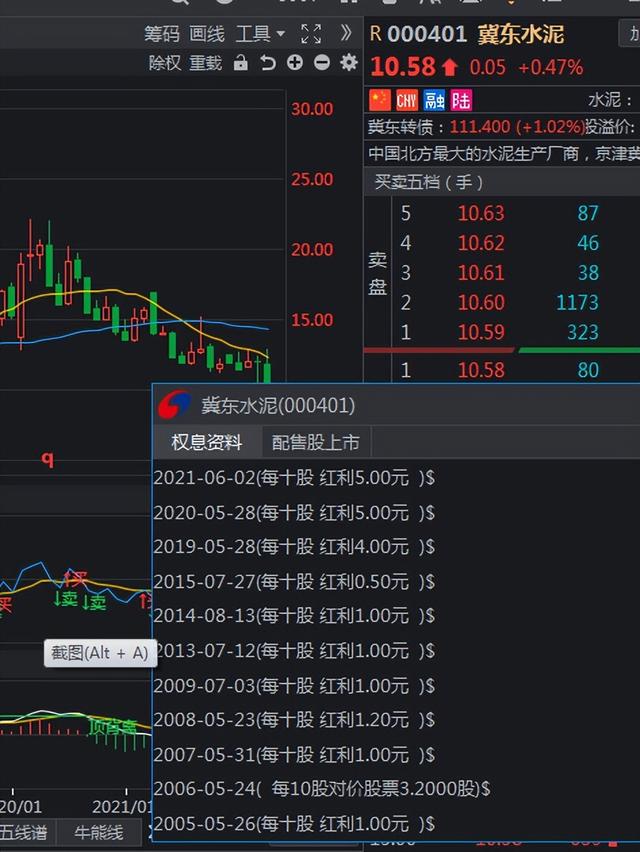Click the China flag market icon
This screenshot has height=852, width=640.
point(380,100)
